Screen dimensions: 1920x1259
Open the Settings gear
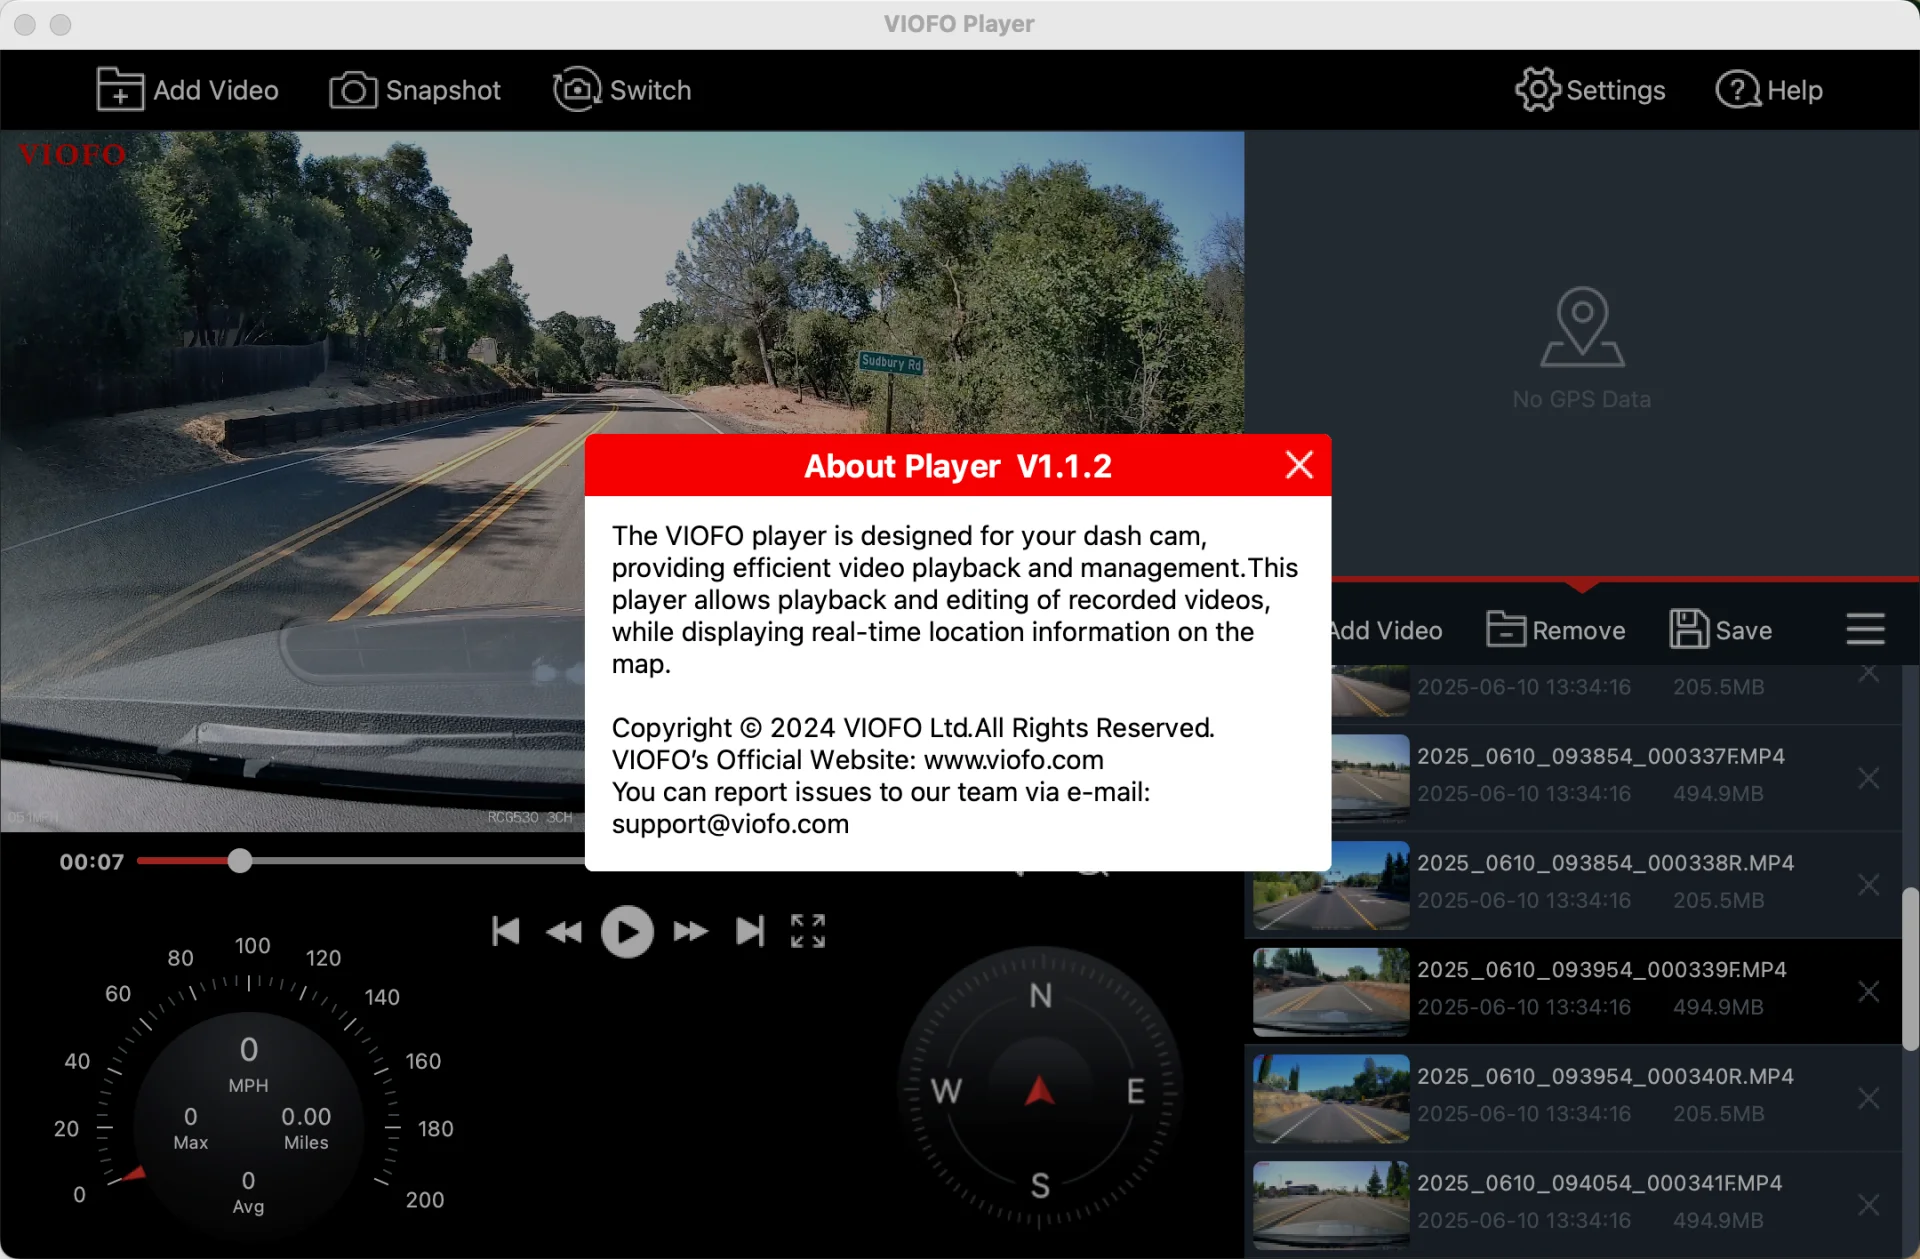click(1590, 90)
